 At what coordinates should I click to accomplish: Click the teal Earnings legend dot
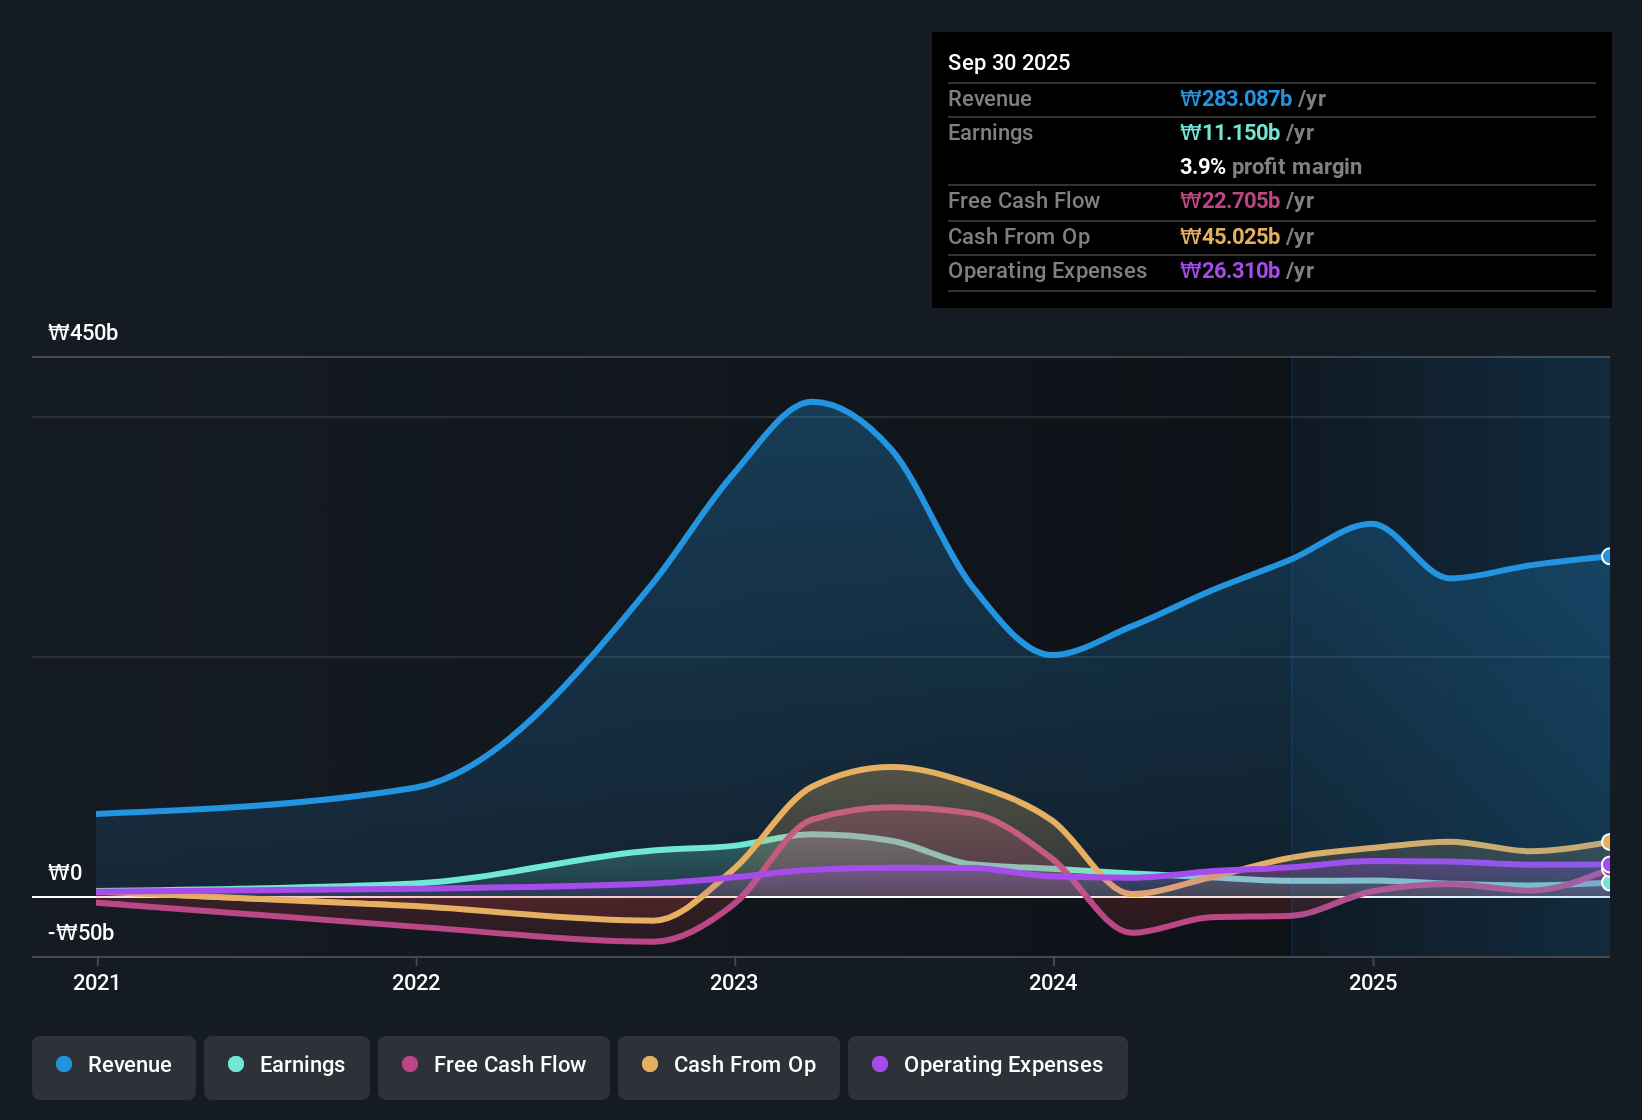(236, 1064)
